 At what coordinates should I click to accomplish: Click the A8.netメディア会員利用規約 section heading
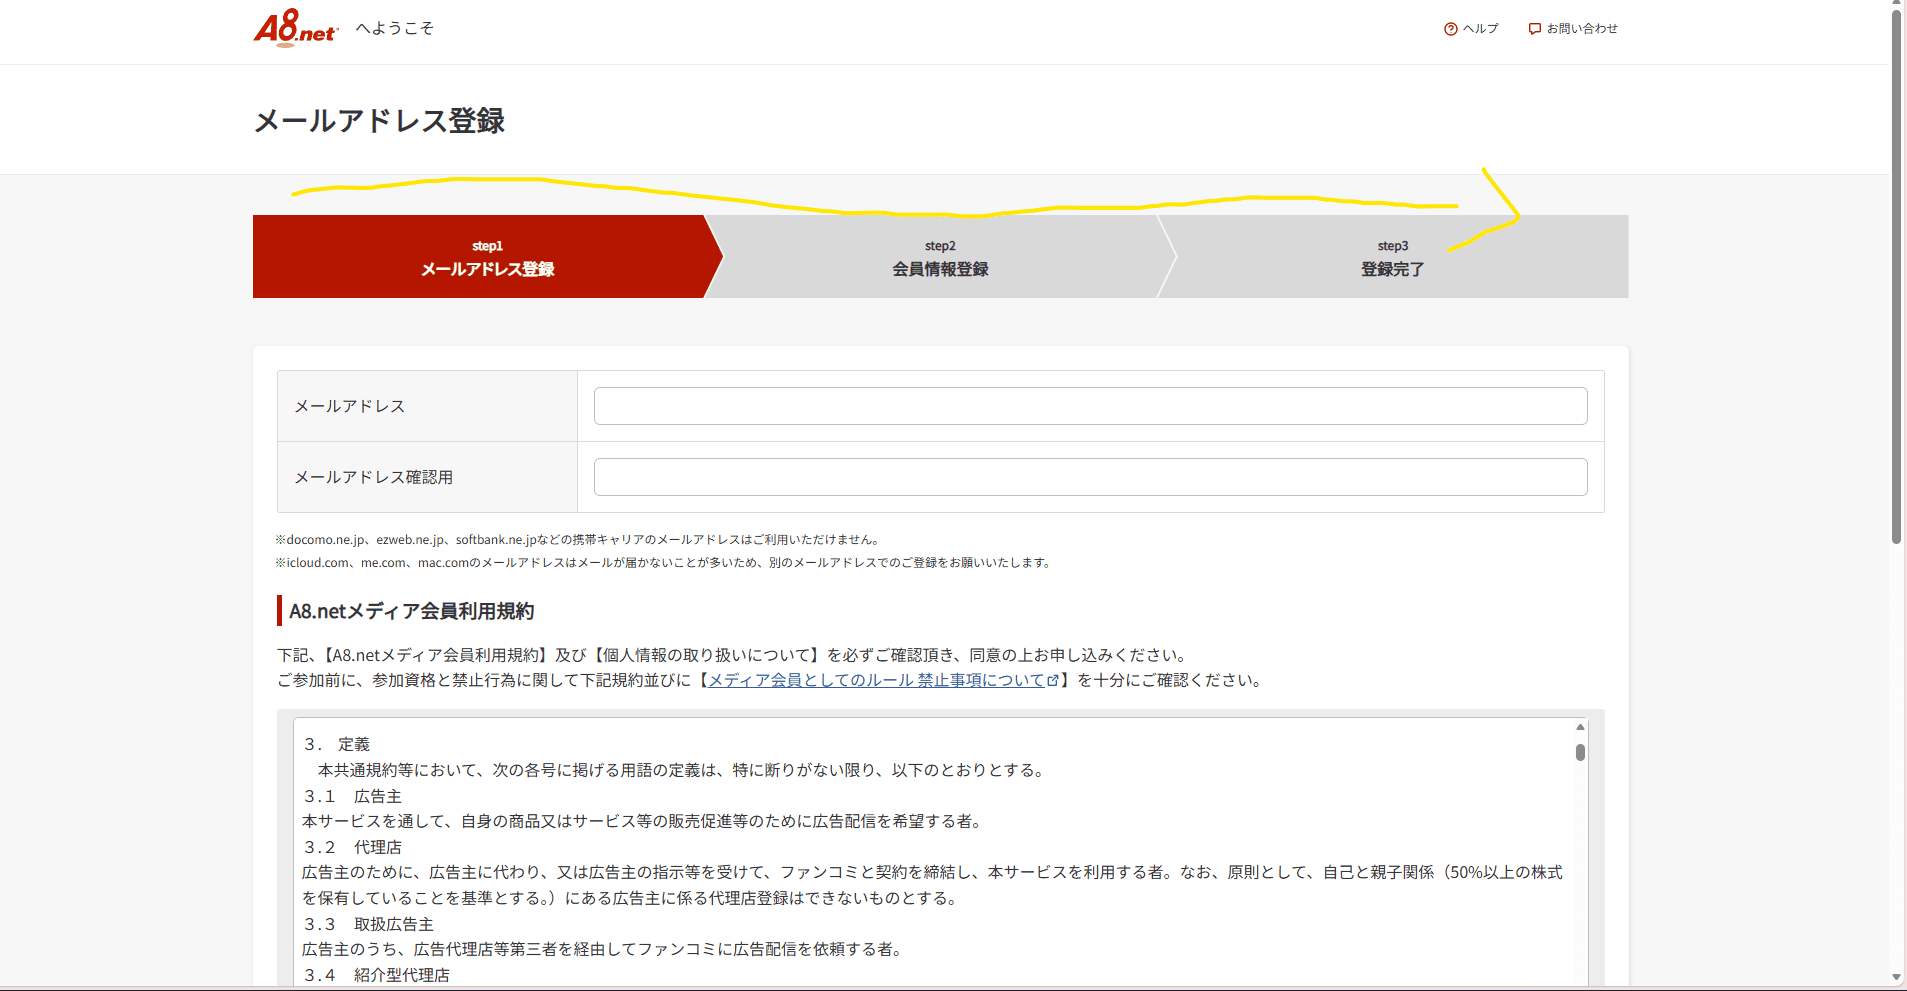[411, 611]
